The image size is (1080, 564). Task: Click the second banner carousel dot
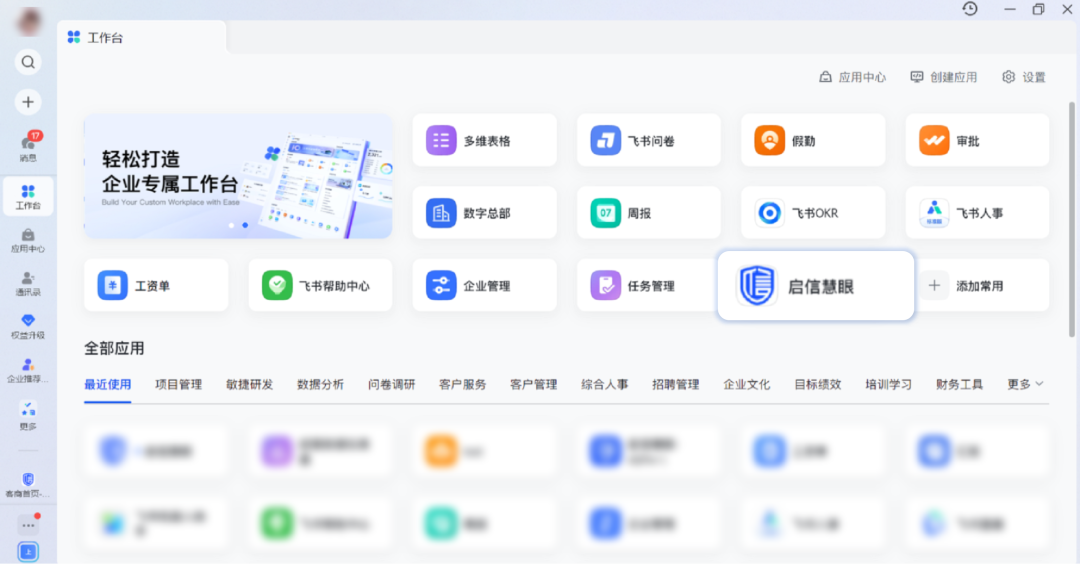click(x=245, y=225)
